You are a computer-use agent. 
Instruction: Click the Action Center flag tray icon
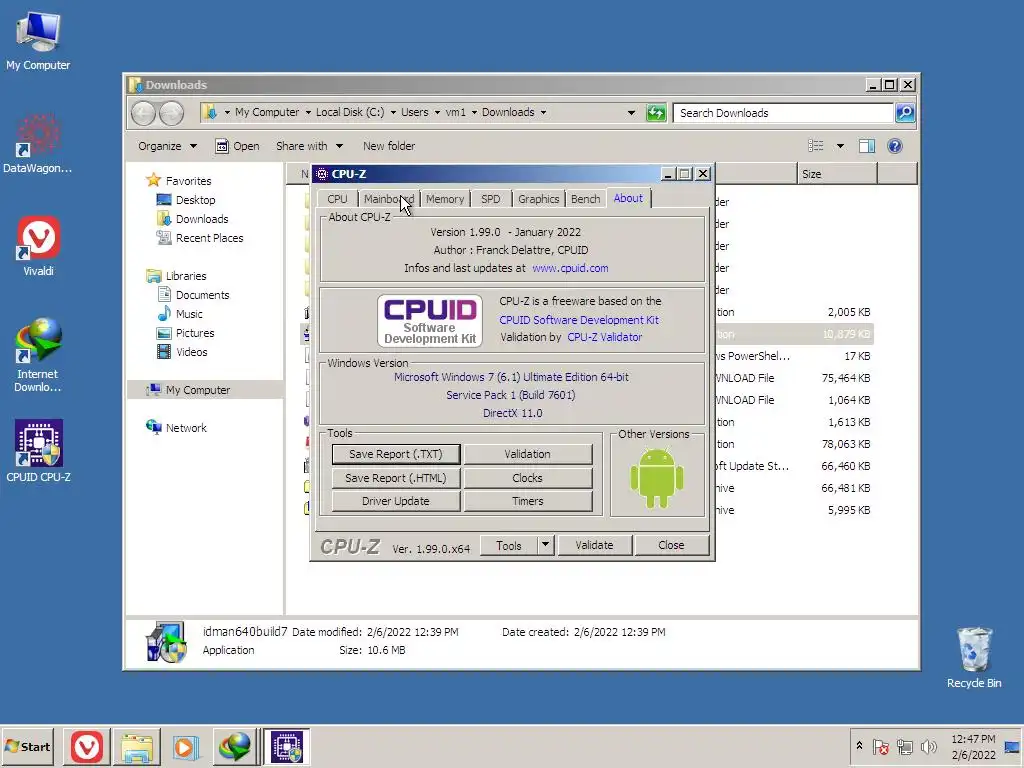point(880,746)
